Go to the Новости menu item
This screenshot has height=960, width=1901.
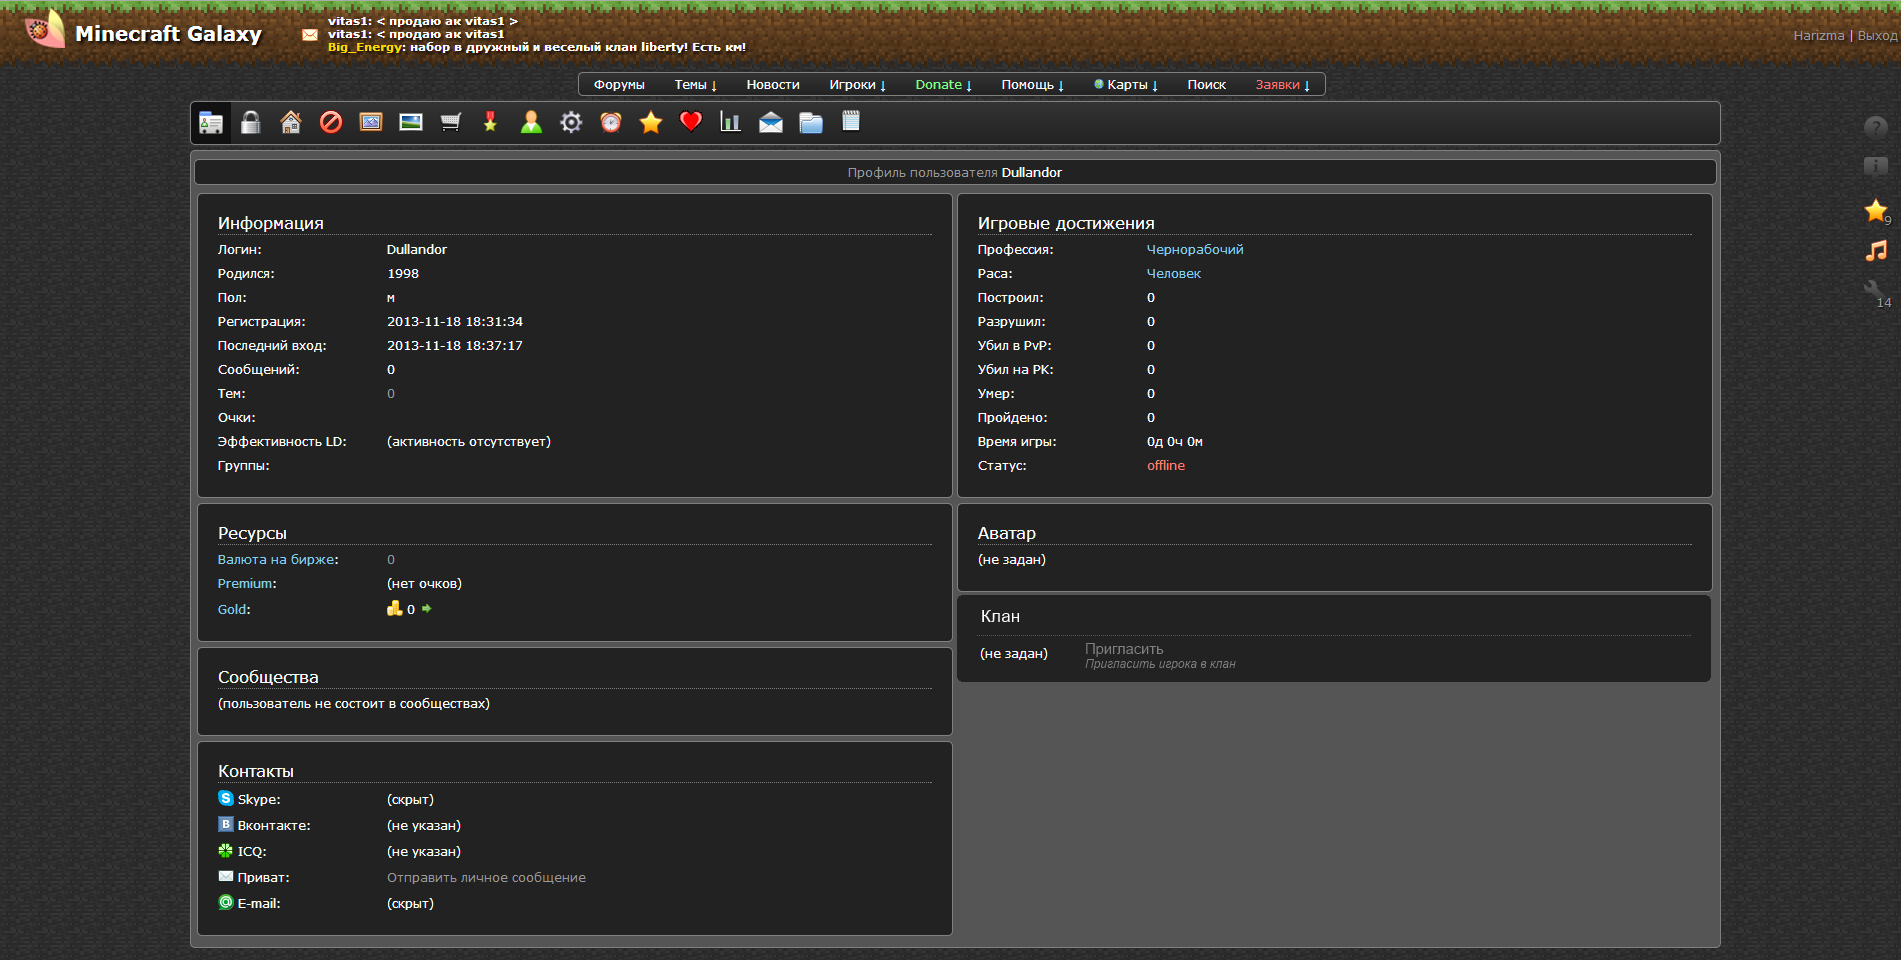coord(773,85)
